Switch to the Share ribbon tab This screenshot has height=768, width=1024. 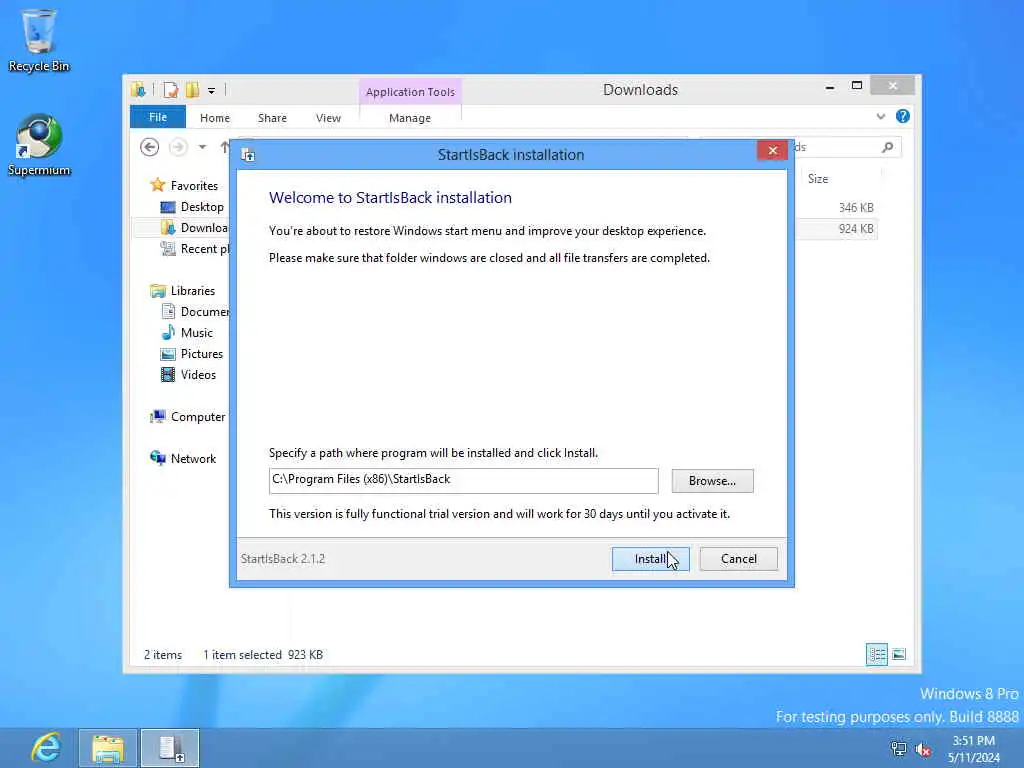272,118
